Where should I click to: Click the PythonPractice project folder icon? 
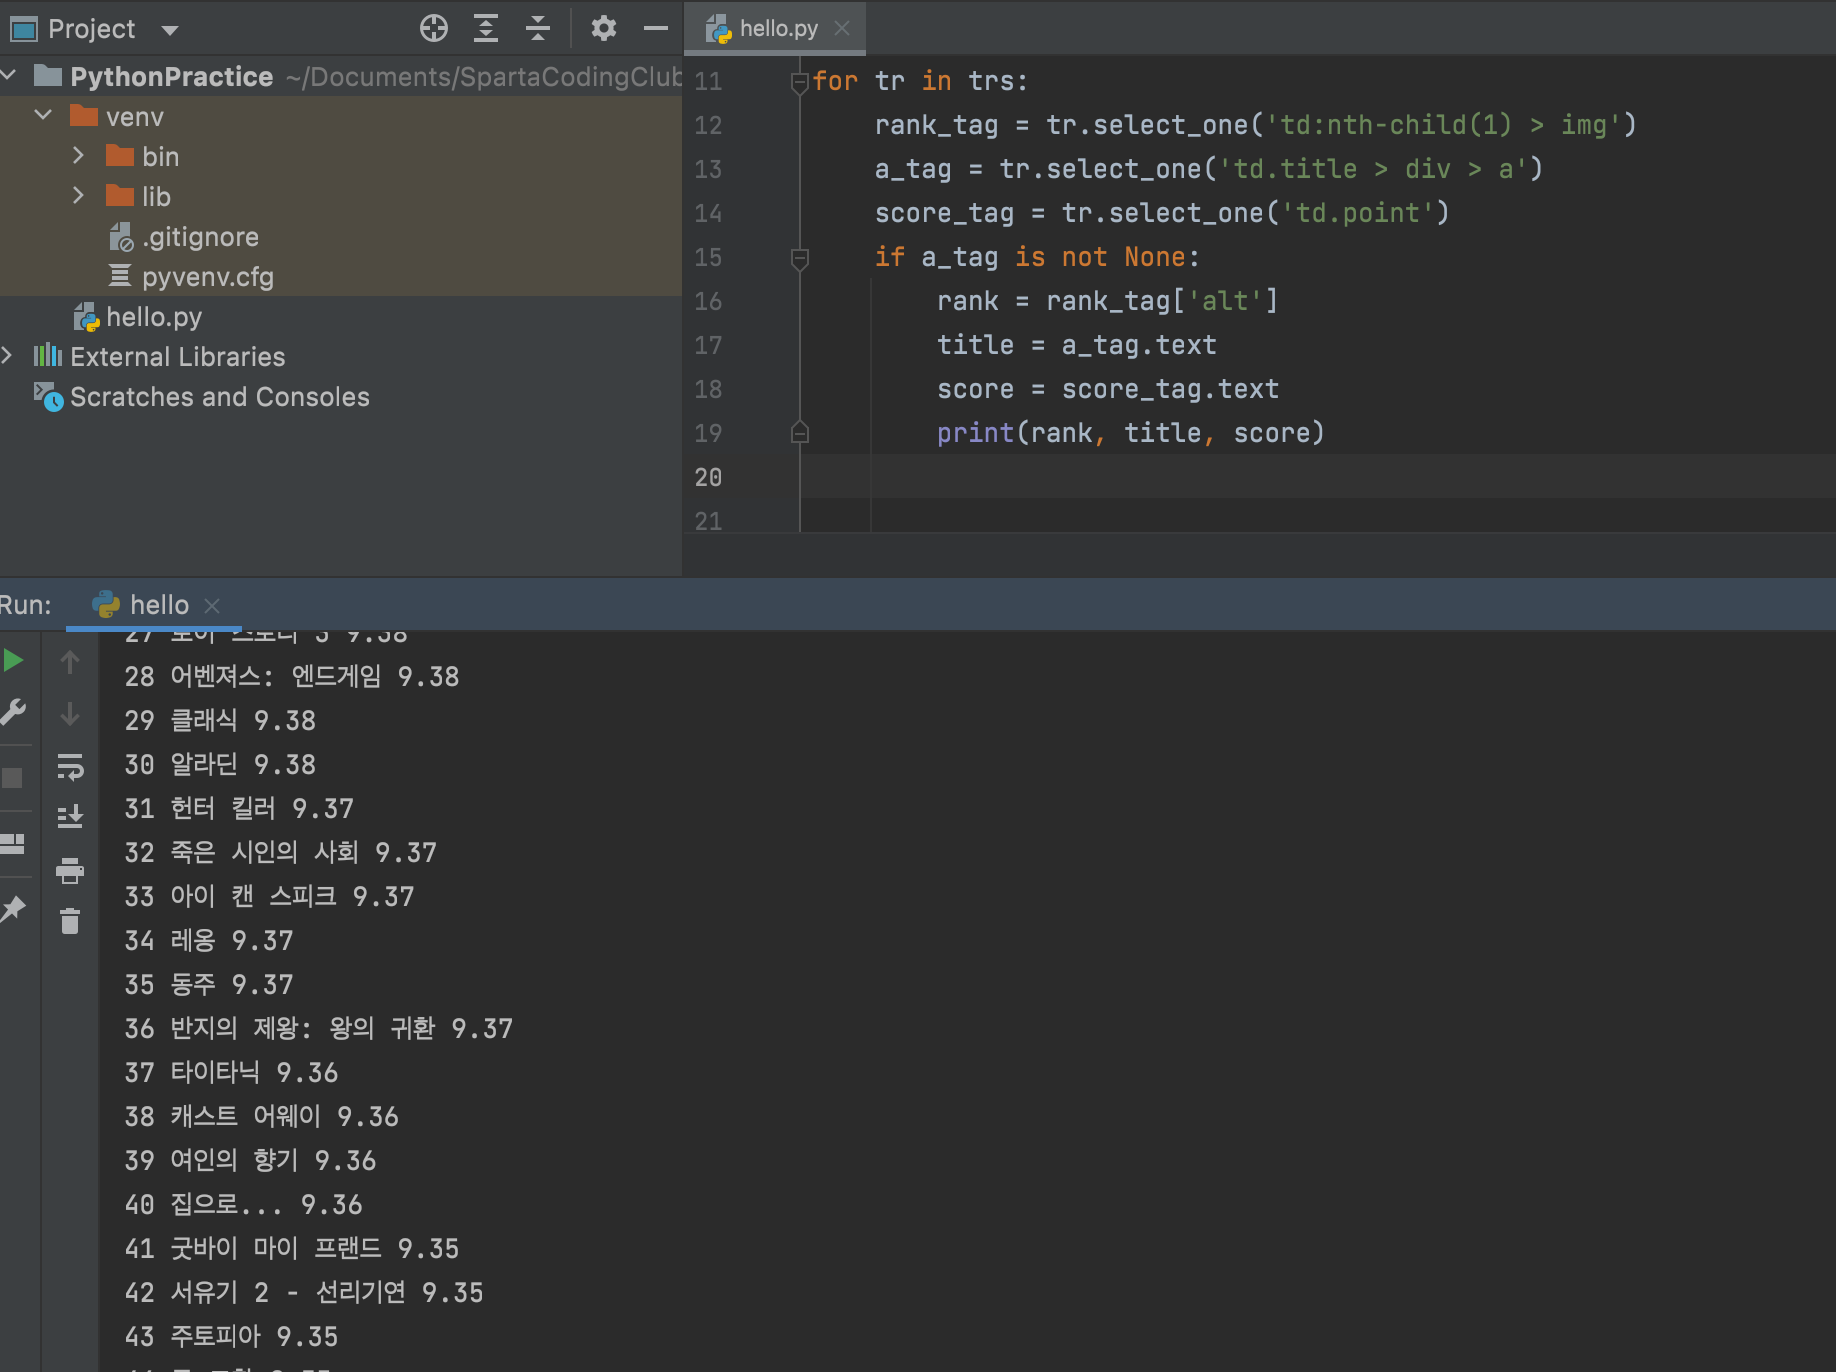48,76
